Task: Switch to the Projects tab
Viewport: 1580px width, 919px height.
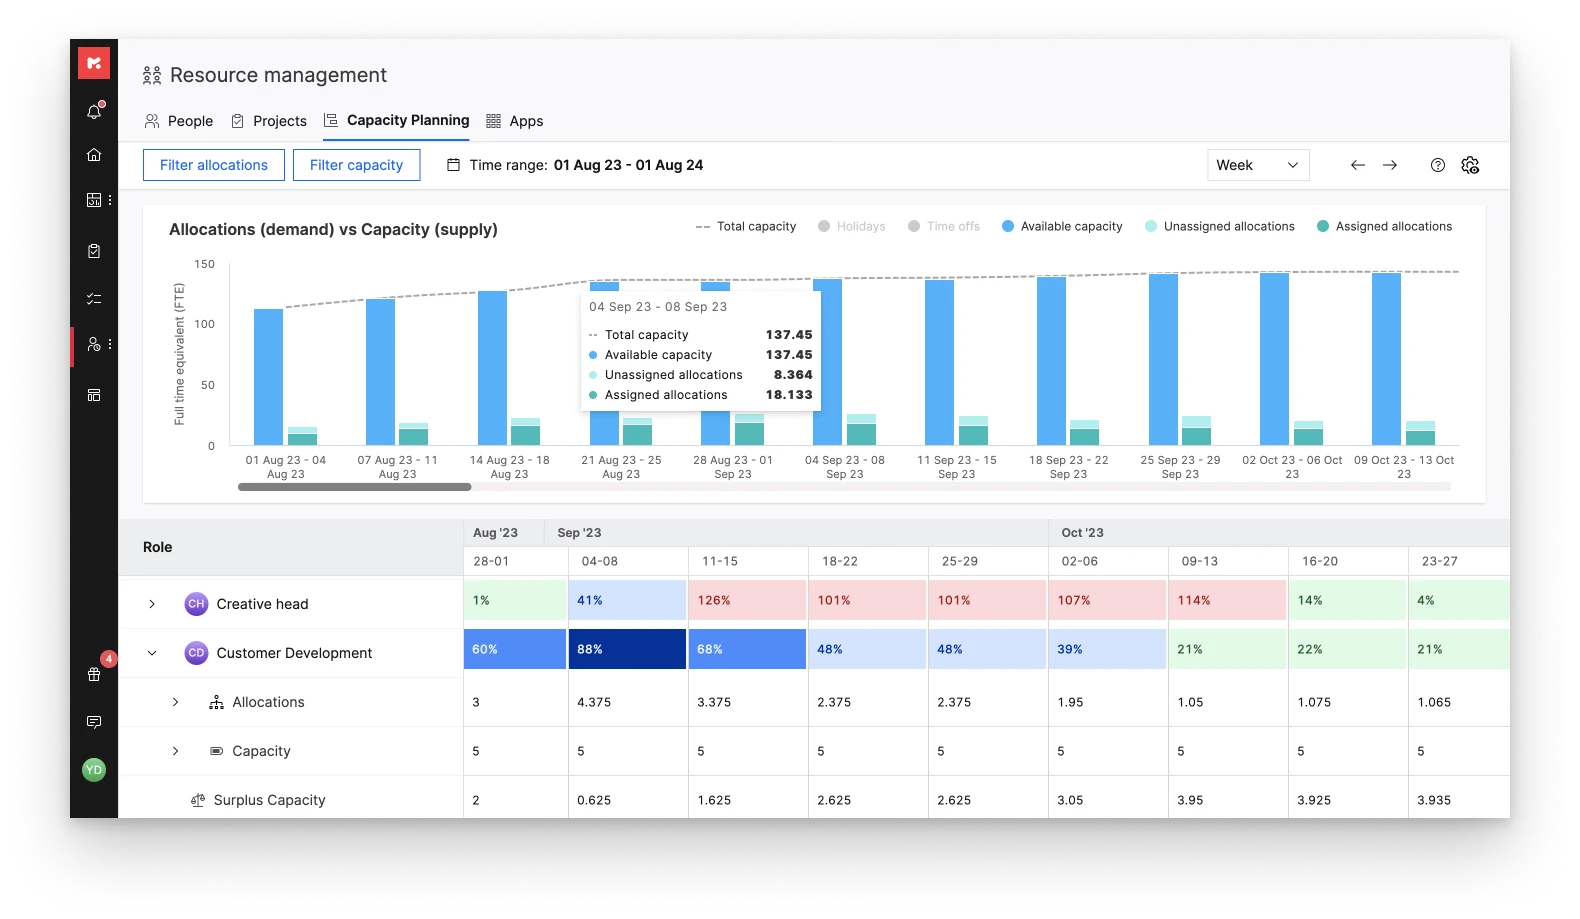Action: pos(269,121)
